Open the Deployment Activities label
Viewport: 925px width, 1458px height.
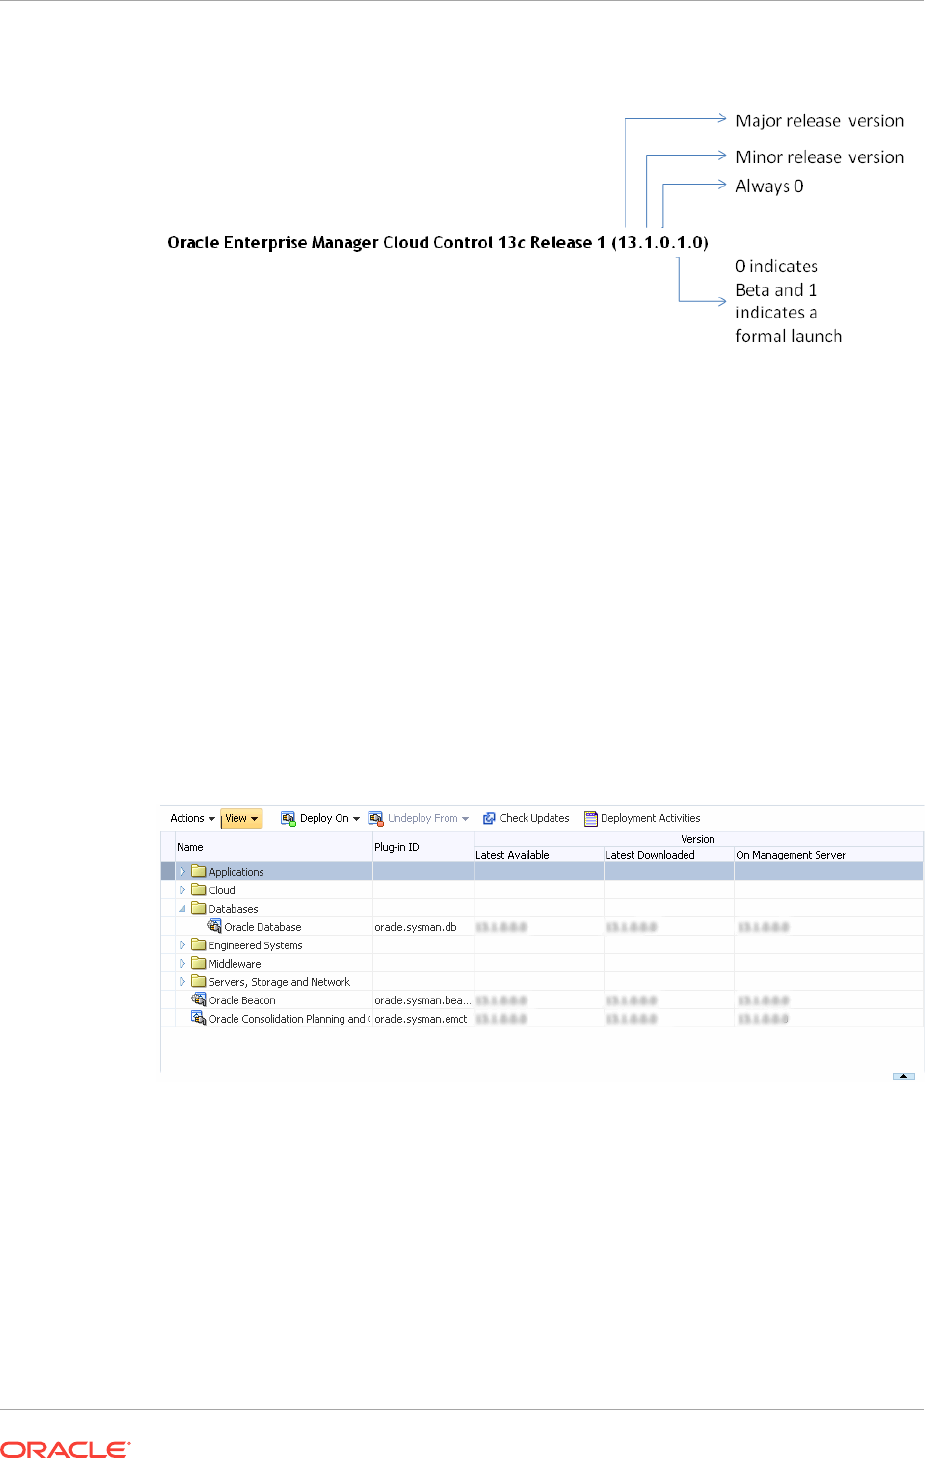[650, 818]
